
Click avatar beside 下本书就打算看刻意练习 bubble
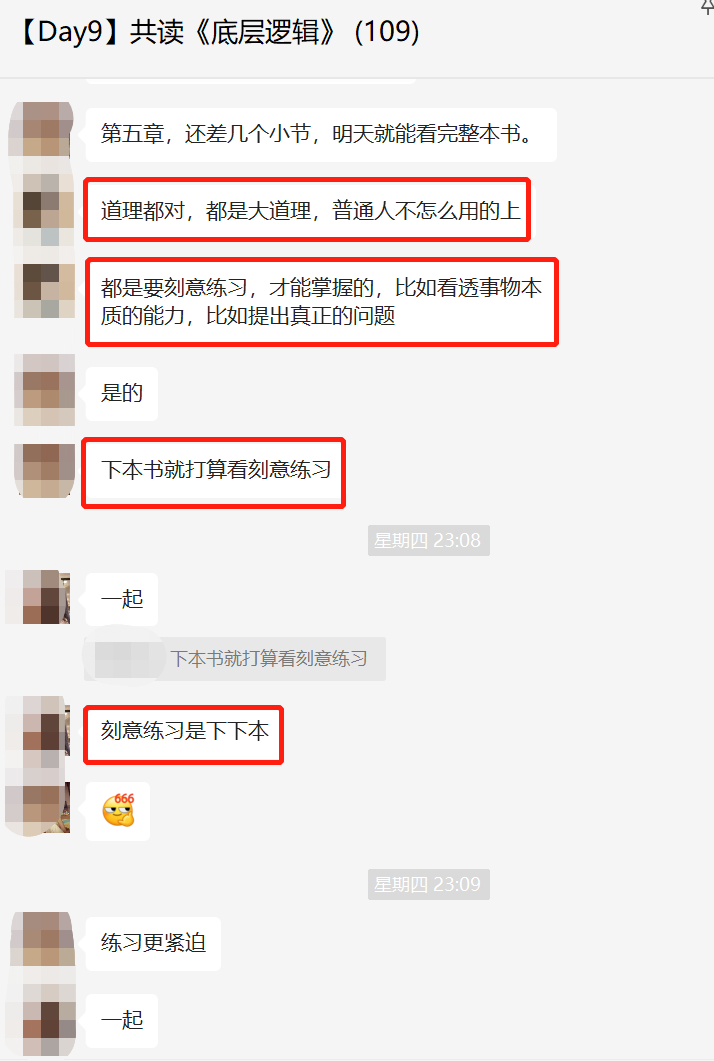tap(45, 471)
